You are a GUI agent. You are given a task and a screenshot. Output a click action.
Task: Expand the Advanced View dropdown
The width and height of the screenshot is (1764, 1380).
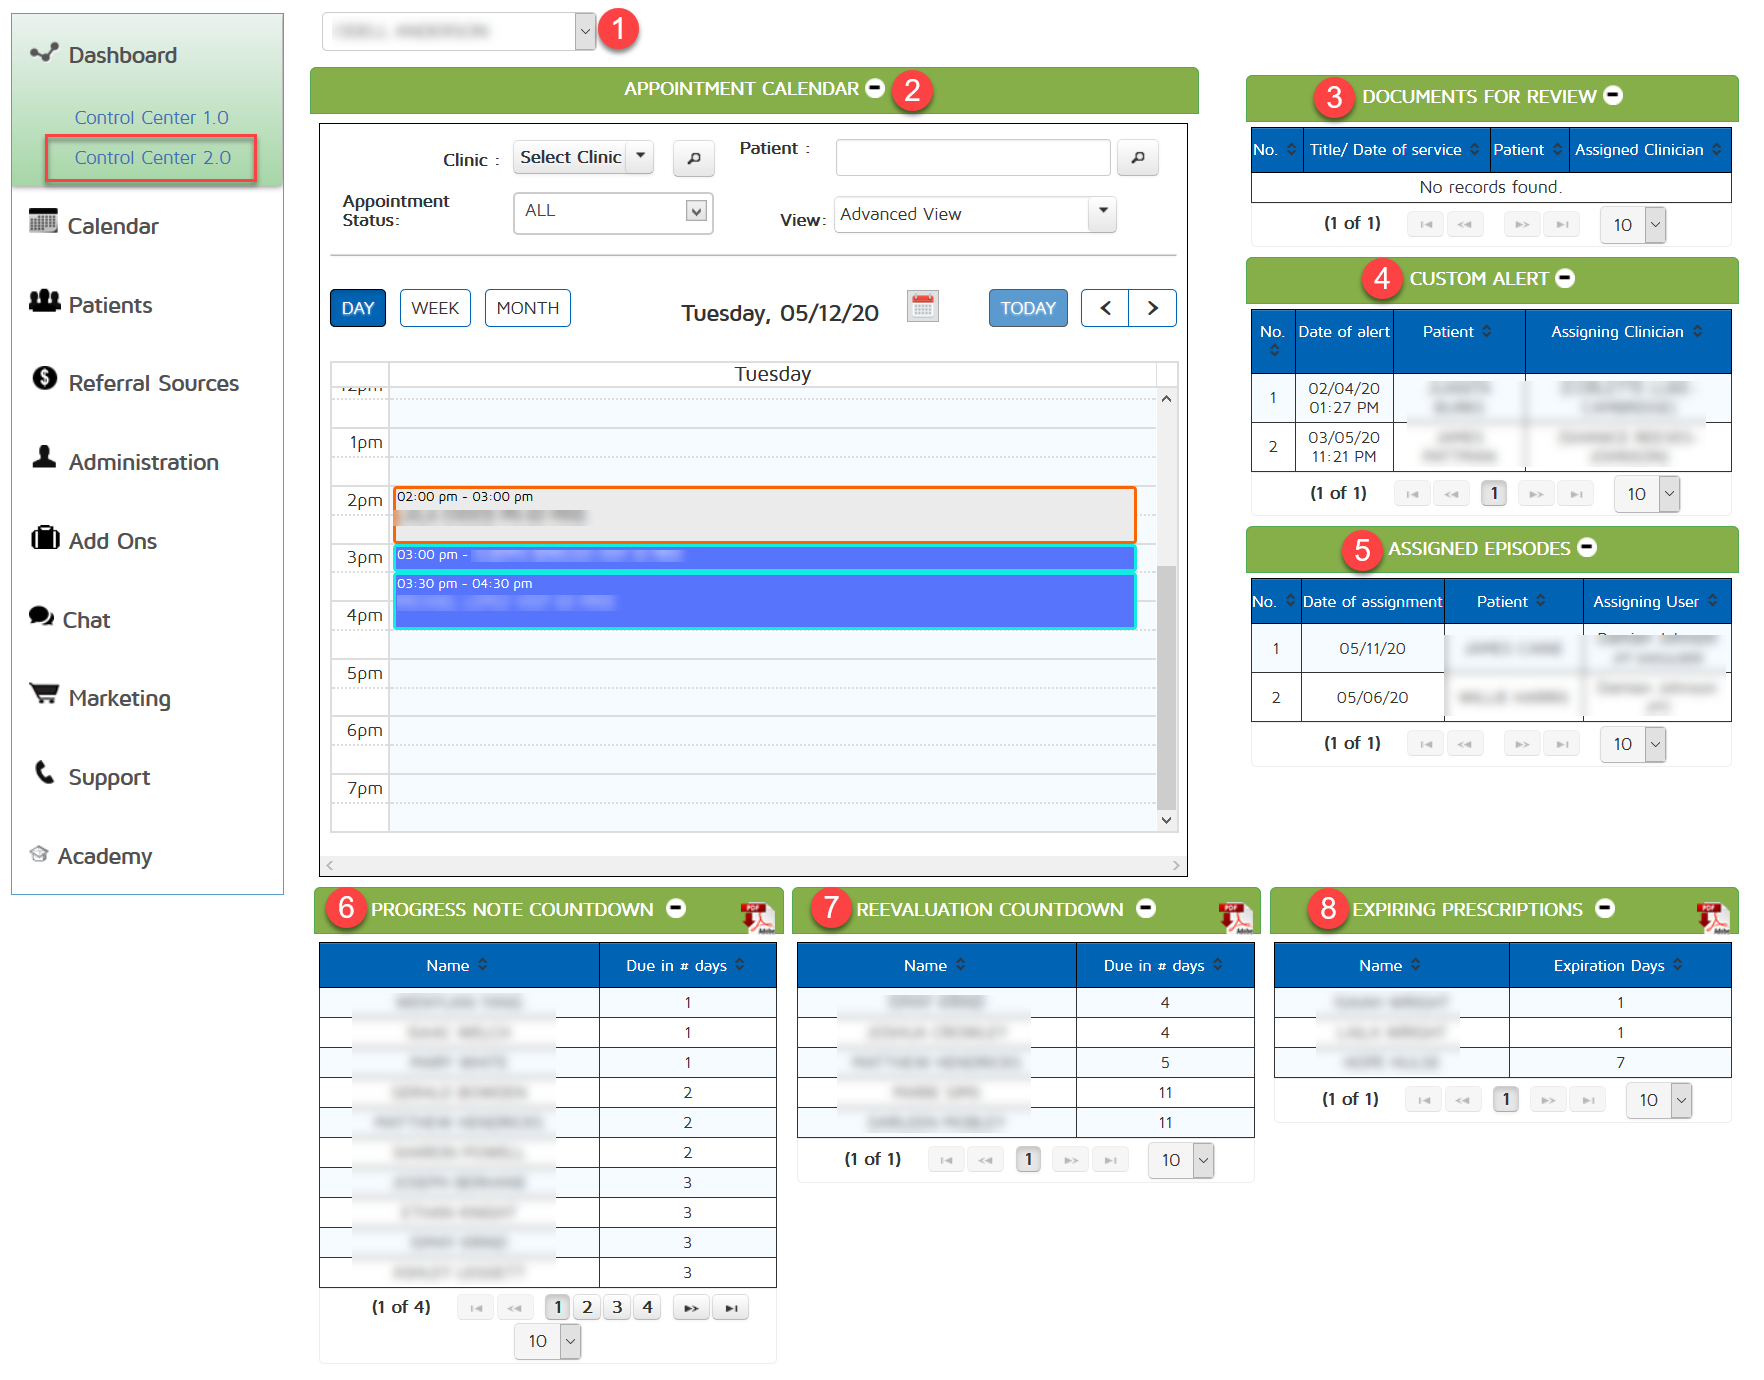pos(1102,213)
